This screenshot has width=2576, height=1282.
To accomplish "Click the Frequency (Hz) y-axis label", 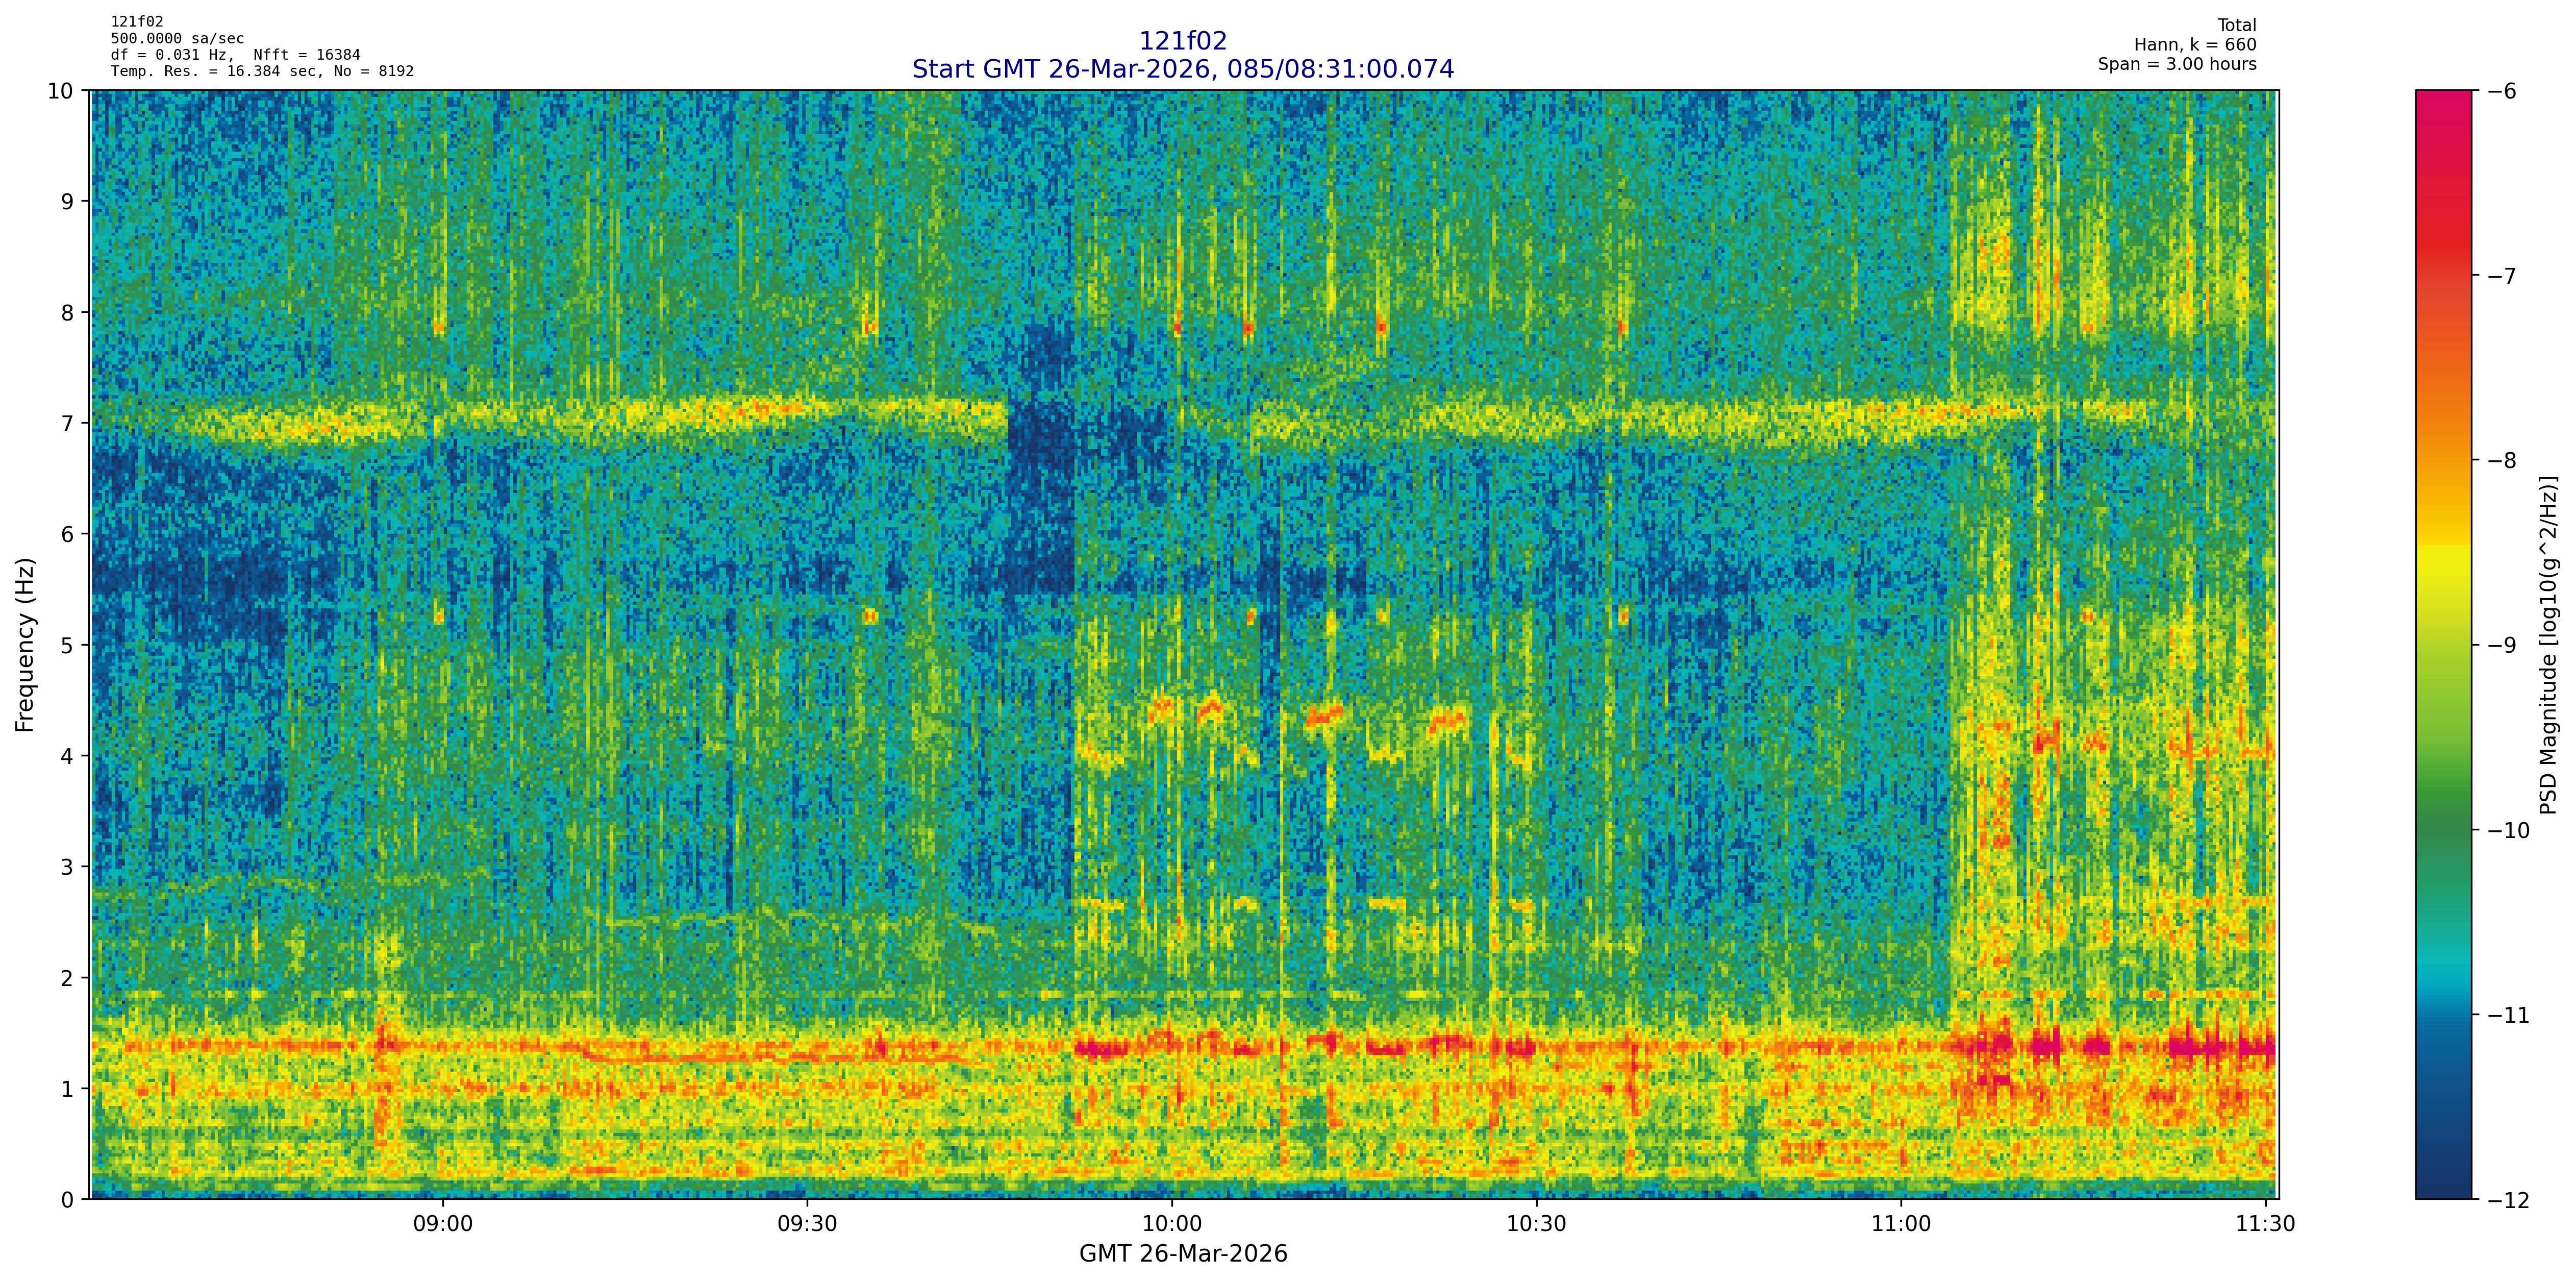I will pos(25,645).
